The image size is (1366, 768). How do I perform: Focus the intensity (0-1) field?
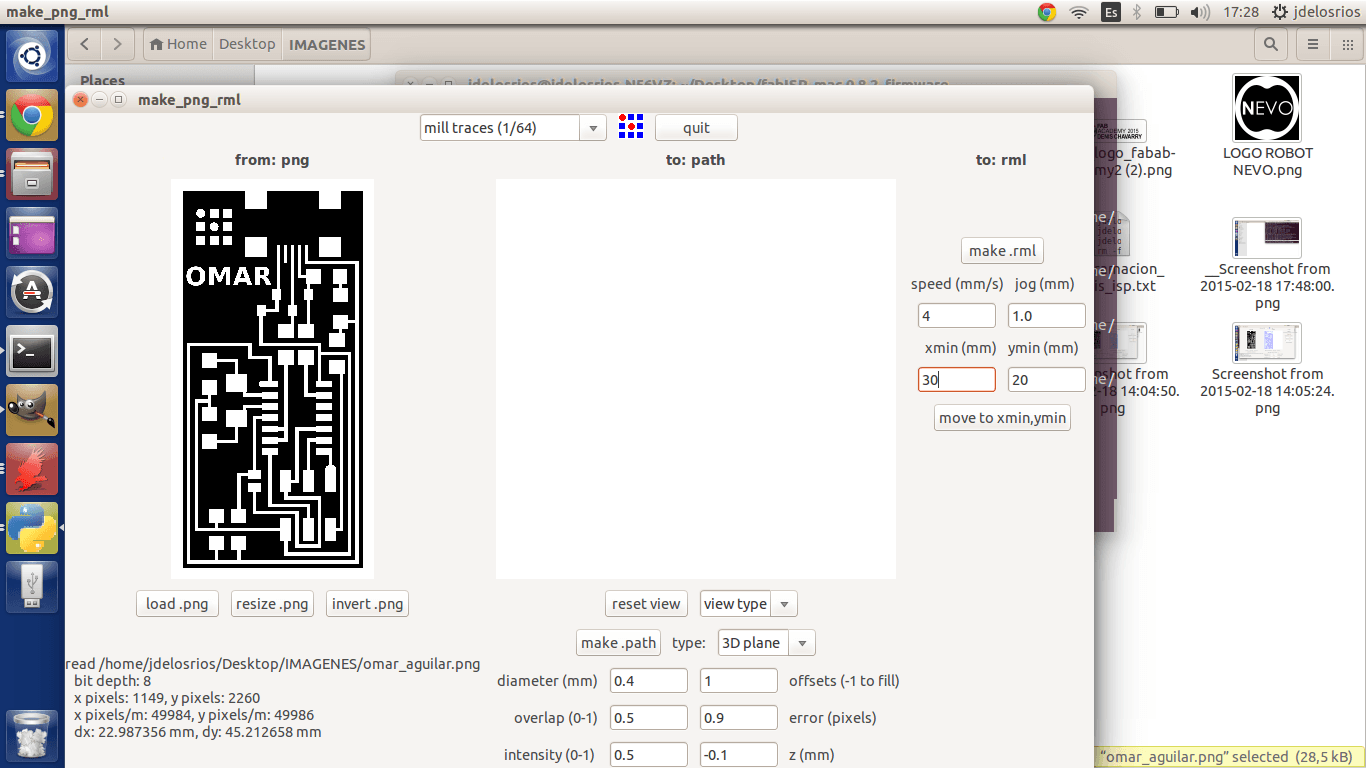coord(649,755)
